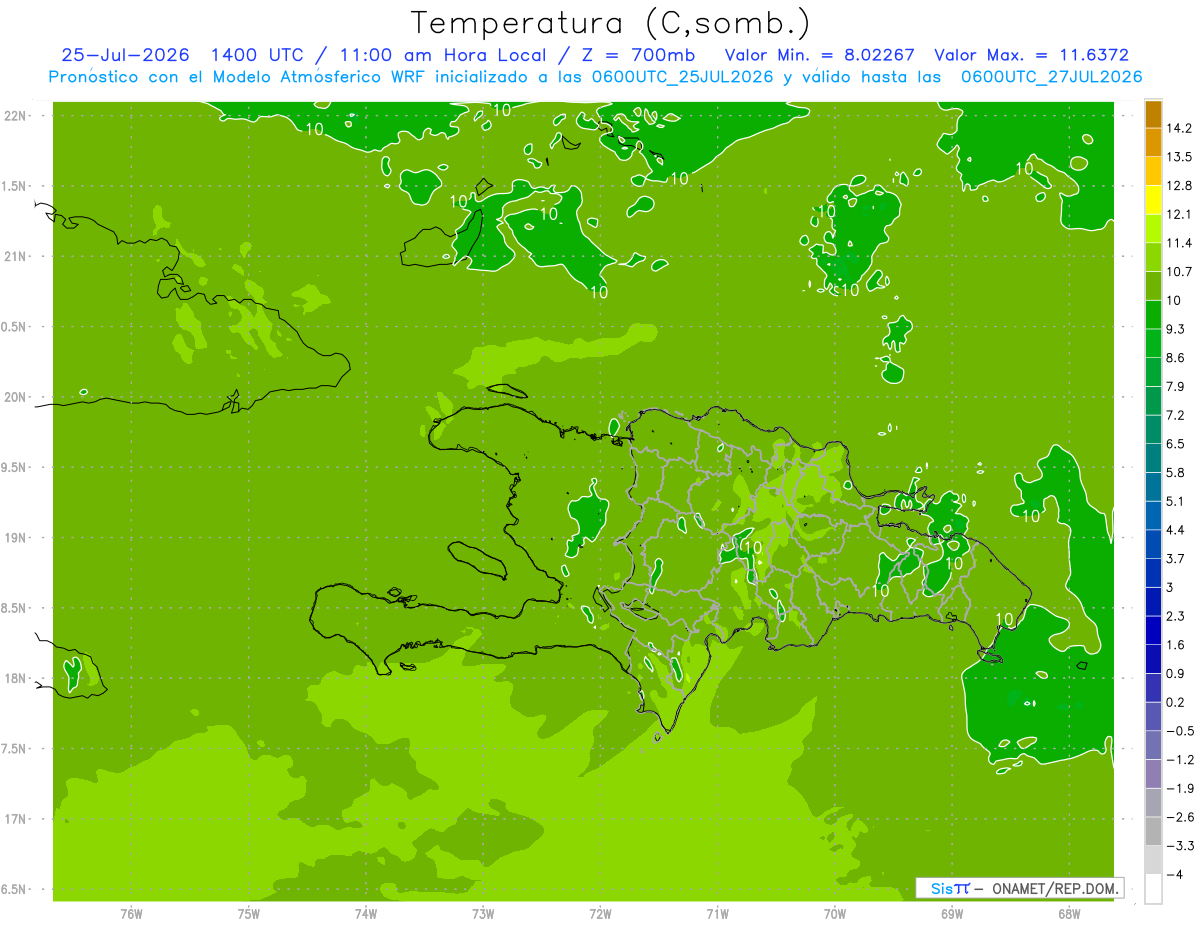Pick the dark blue swatch between 2.3 and 1.6
The image size is (1200, 927).
click(x=1153, y=630)
